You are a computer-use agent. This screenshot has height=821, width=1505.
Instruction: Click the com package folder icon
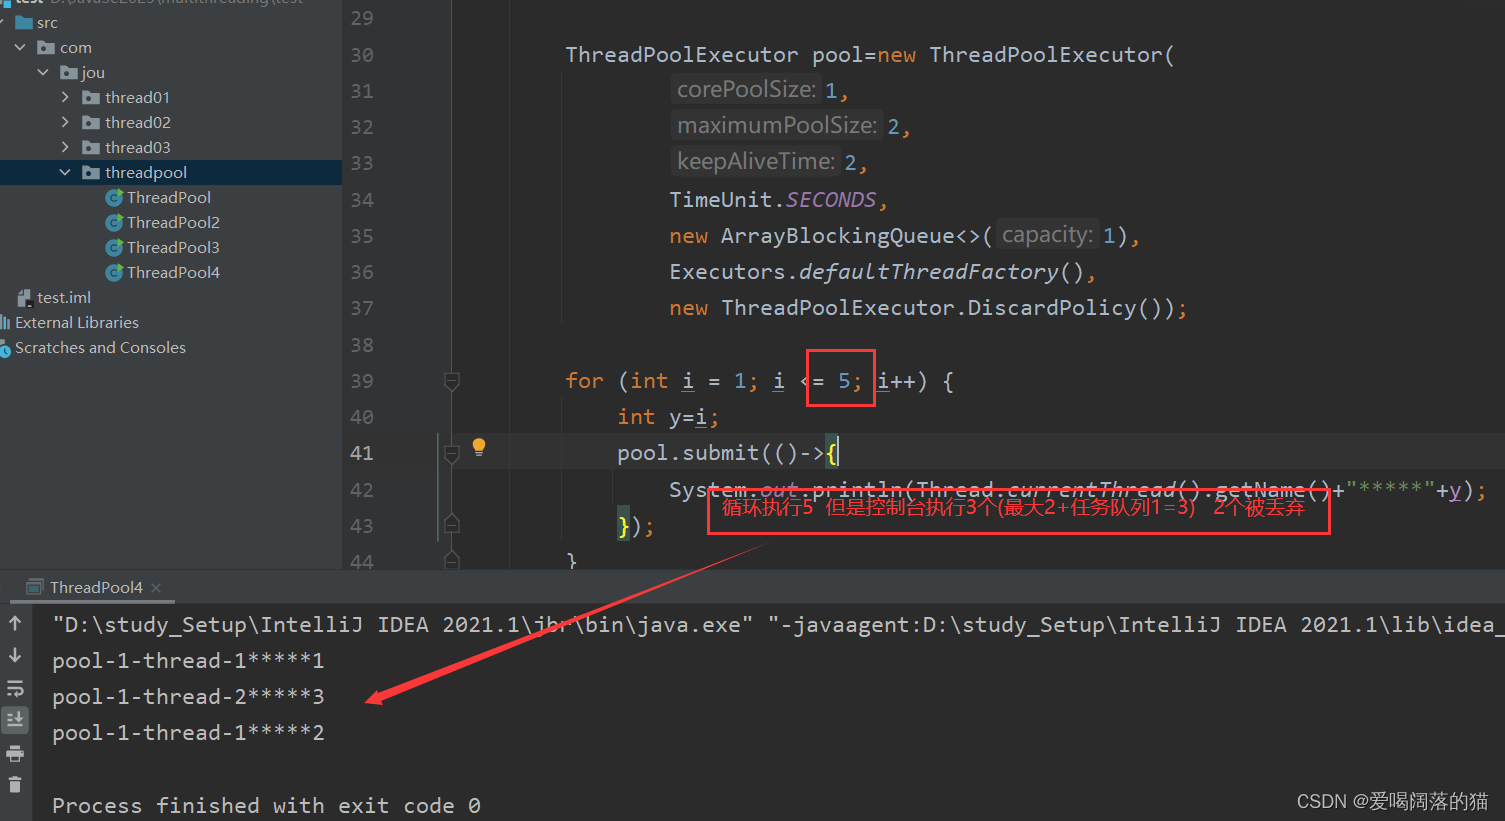(46, 47)
